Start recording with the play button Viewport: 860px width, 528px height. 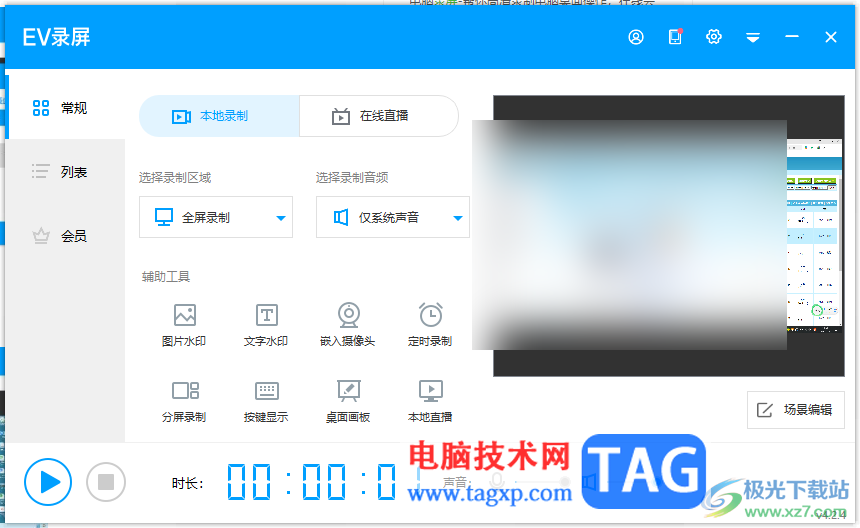pyautogui.click(x=48, y=482)
